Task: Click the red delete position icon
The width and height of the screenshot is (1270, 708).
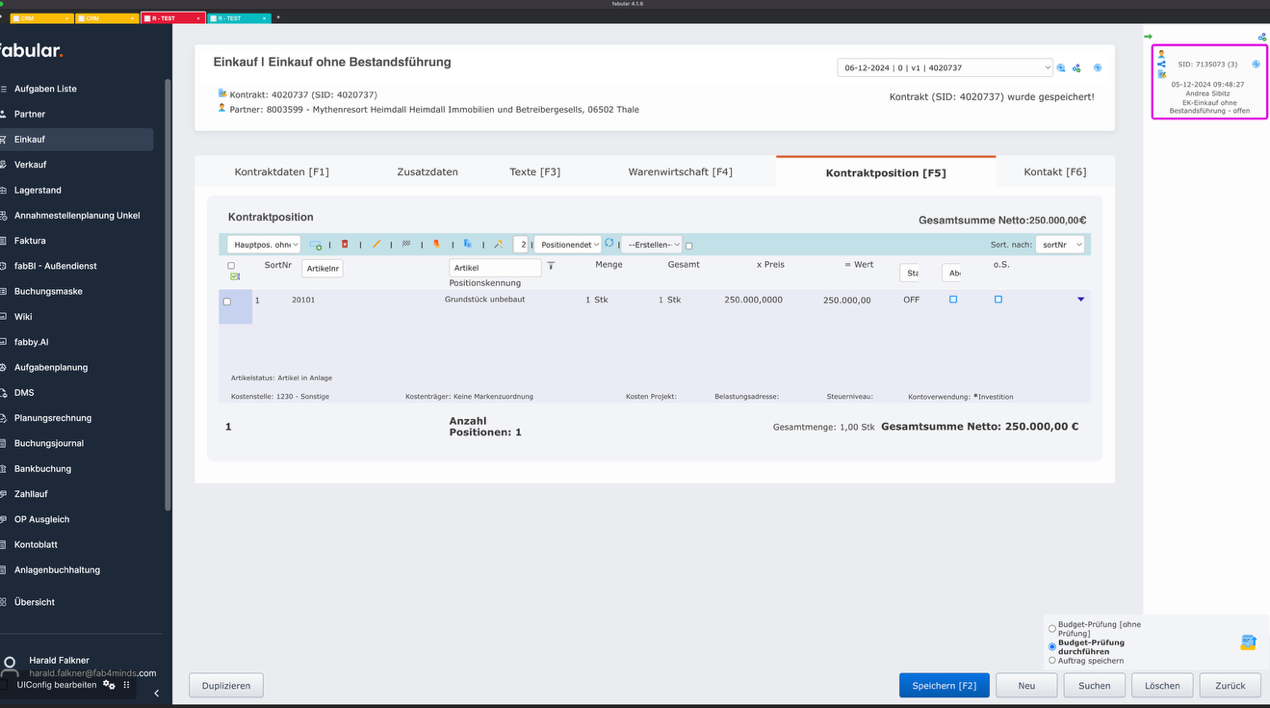Action: [x=345, y=244]
